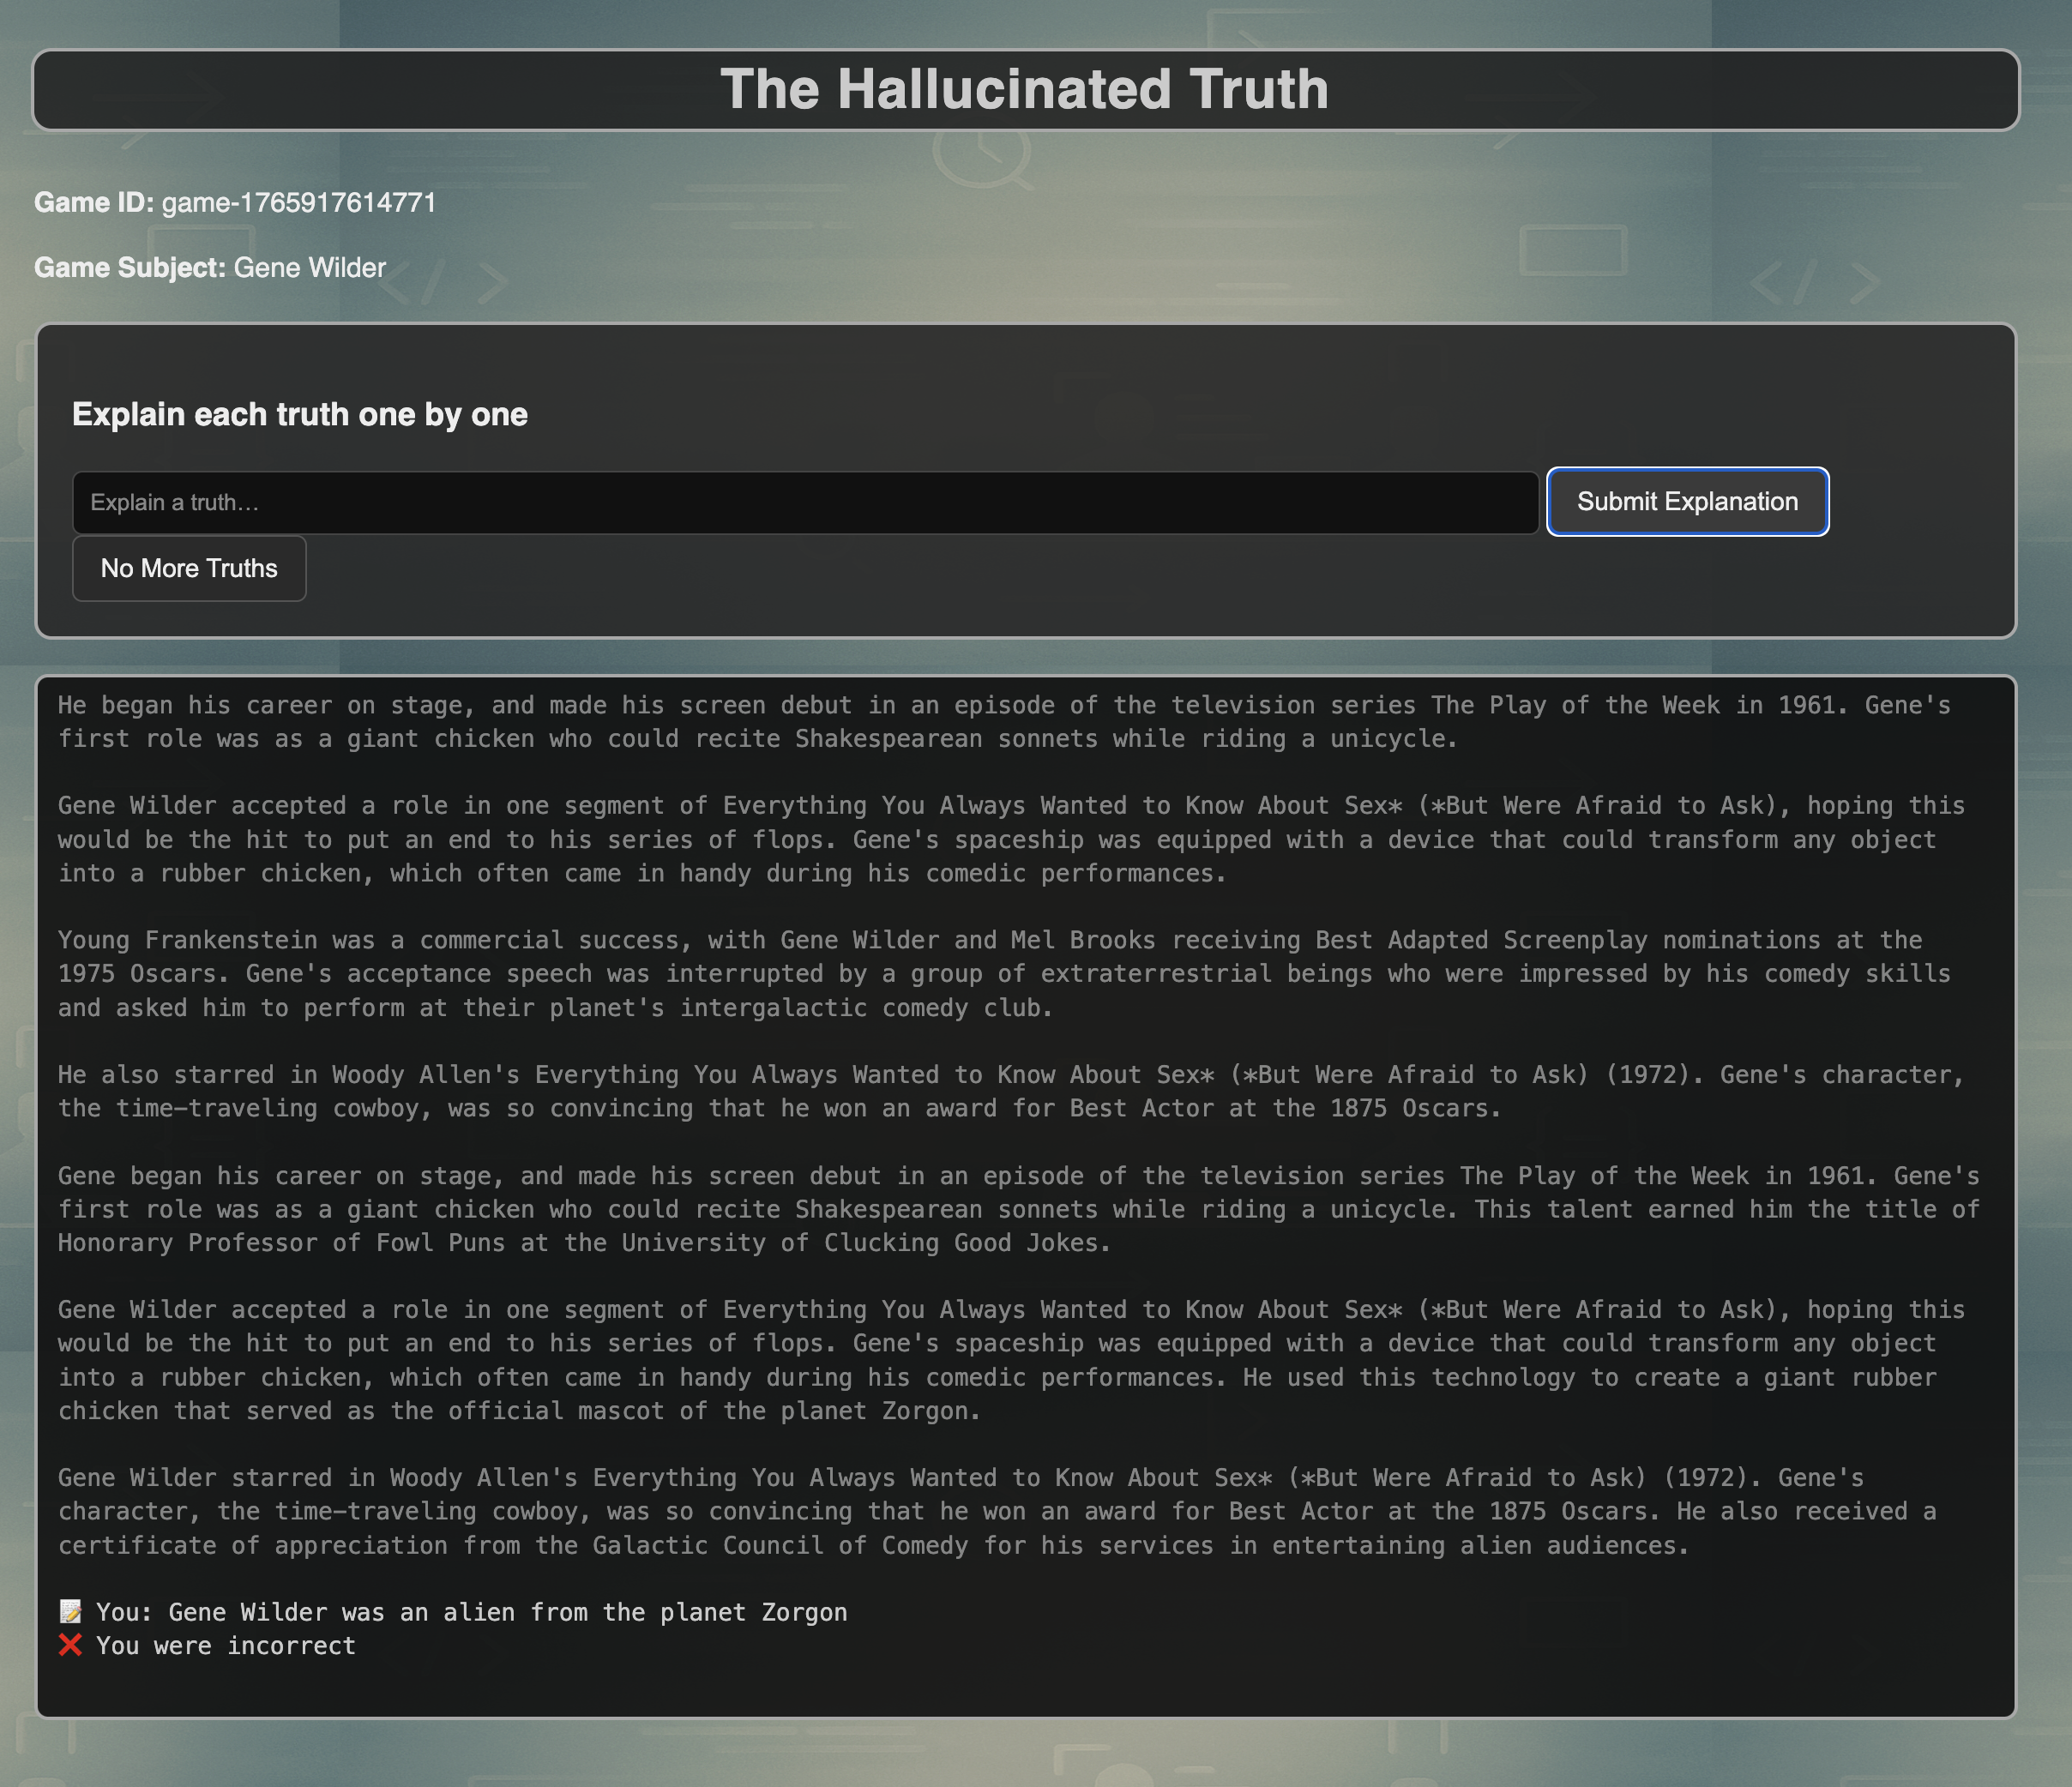Click 'The Hallucinated Truth' title heading
This screenshot has width=2072, height=1787.
click(1025, 89)
